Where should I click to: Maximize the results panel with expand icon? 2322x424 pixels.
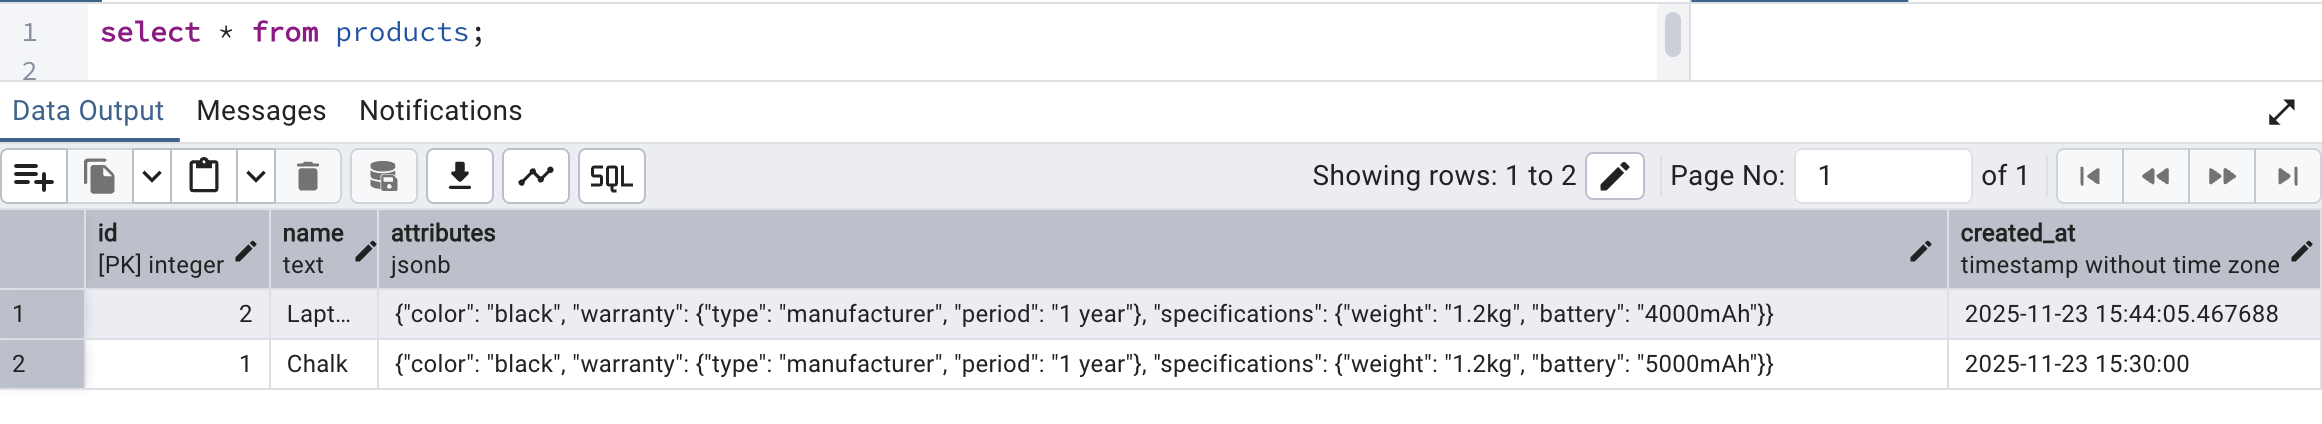(2282, 112)
